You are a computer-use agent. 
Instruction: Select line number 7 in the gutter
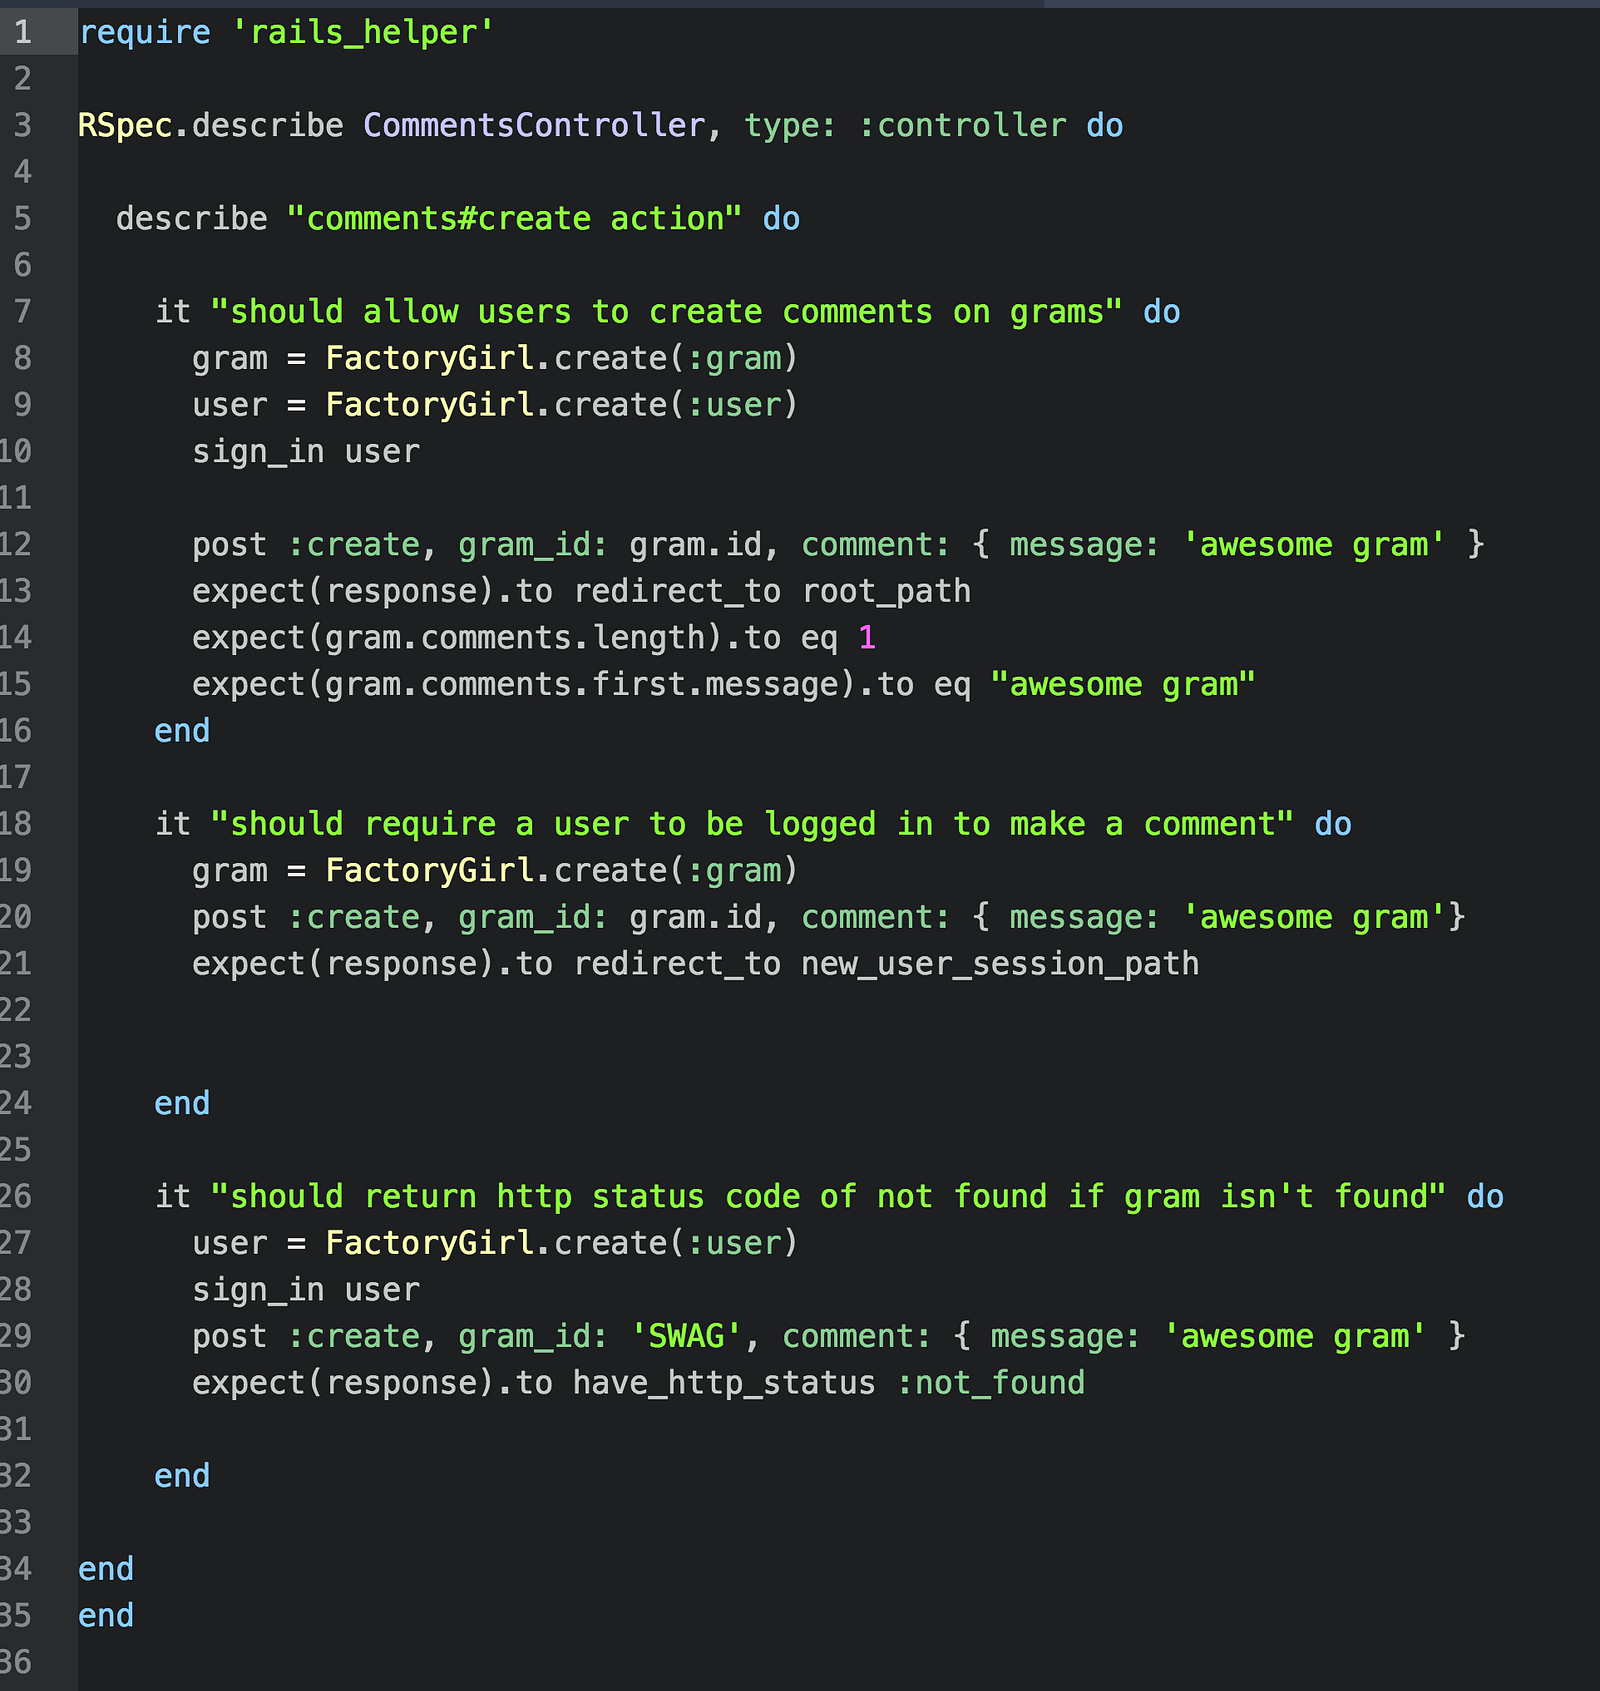coord(23,311)
